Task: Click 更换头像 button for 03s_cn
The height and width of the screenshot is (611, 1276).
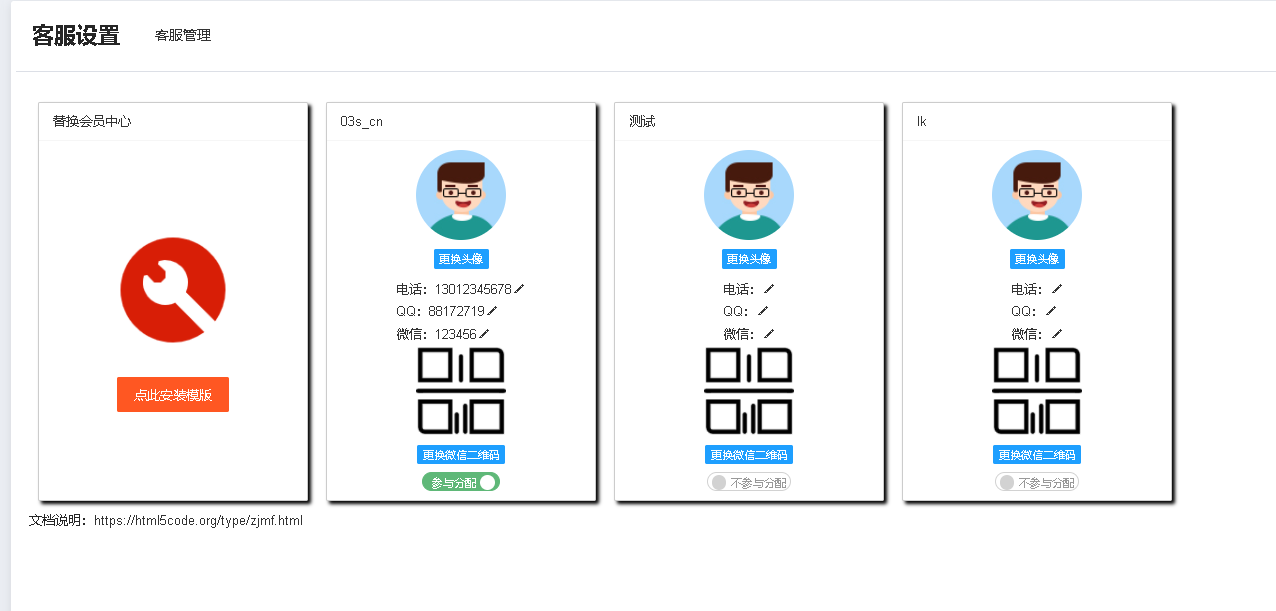Action: 461,259
